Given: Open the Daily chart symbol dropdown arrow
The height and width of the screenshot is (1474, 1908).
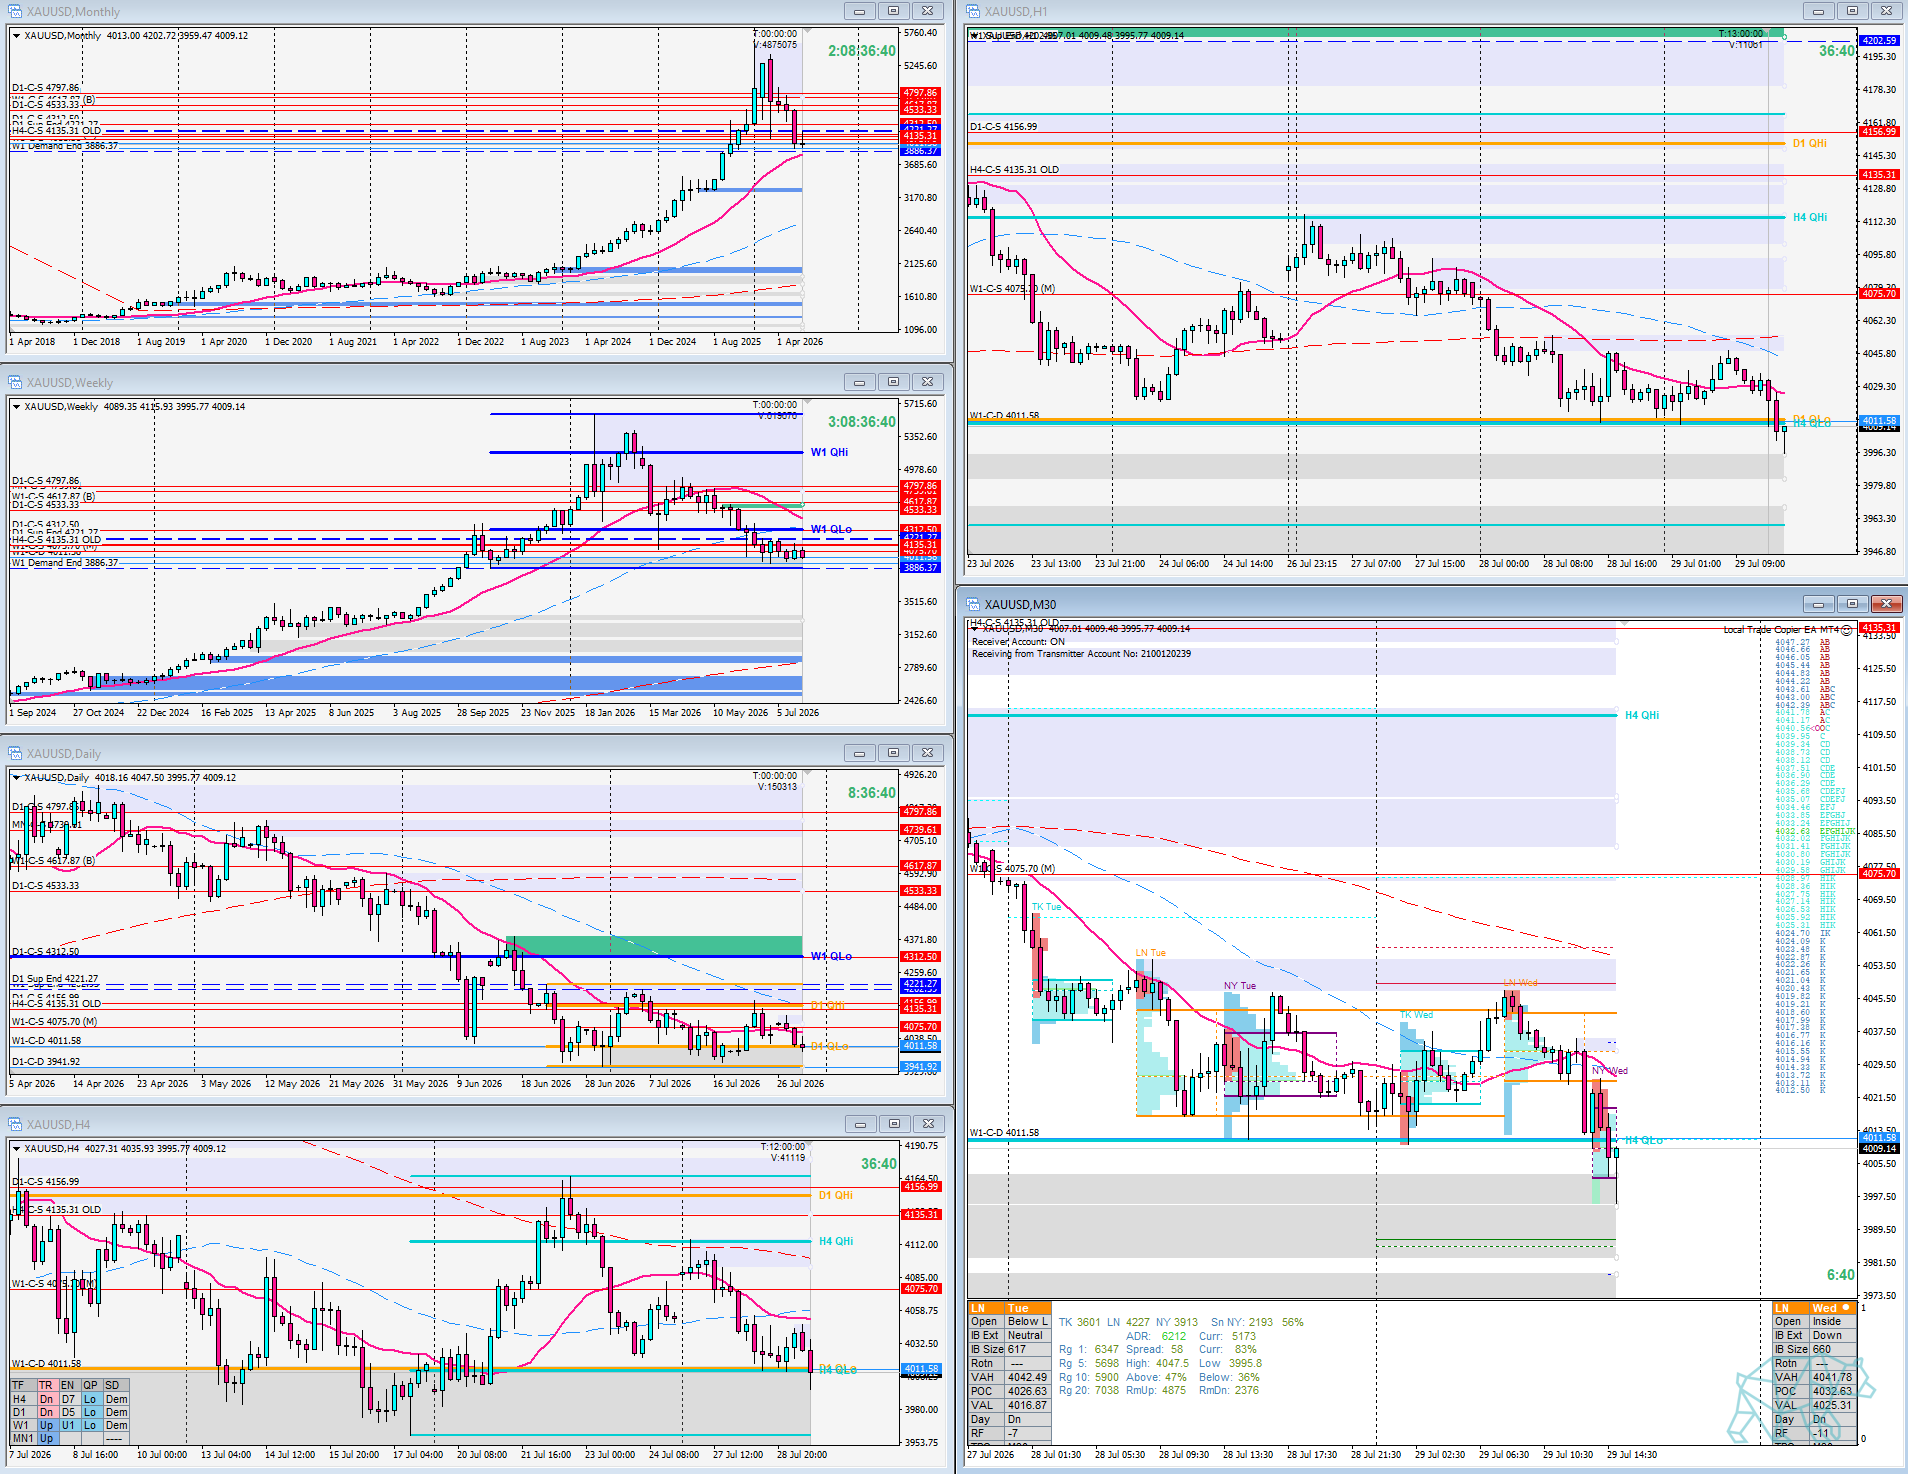Looking at the screenshot, I should [17, 778].
